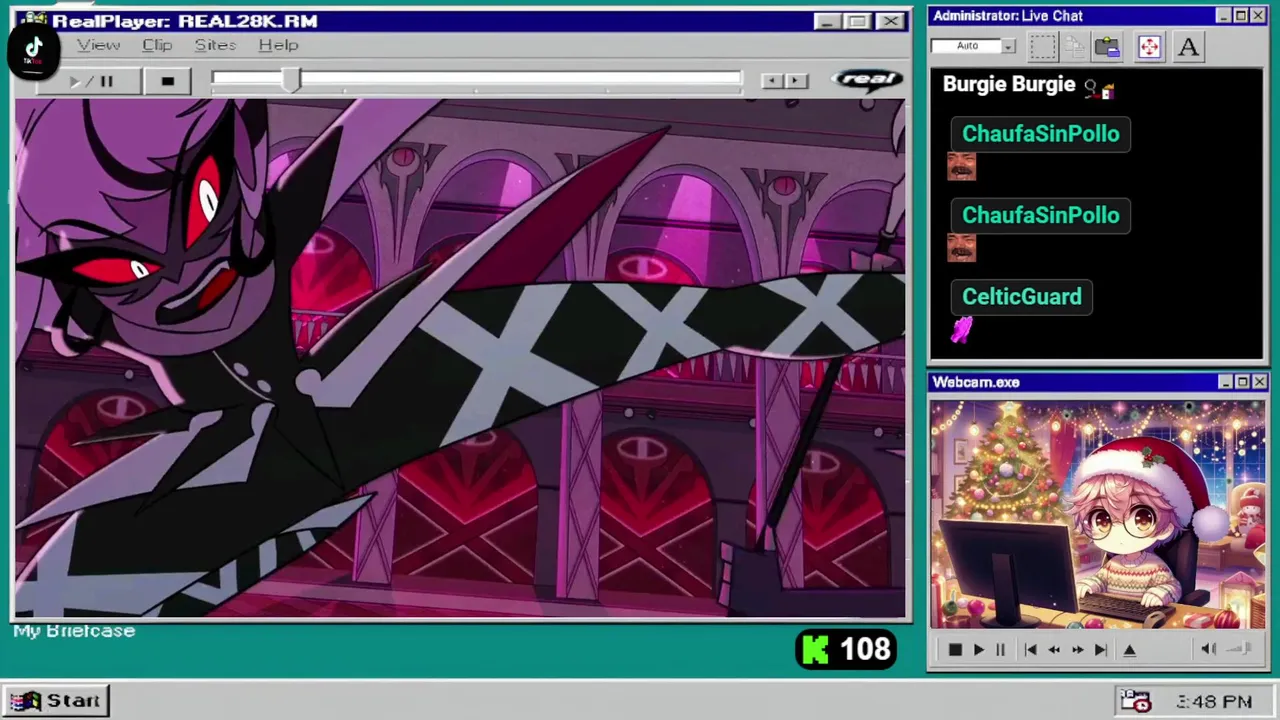
Task: Click fast forward in Webcam.exe controls
Action: (1077, 650)
